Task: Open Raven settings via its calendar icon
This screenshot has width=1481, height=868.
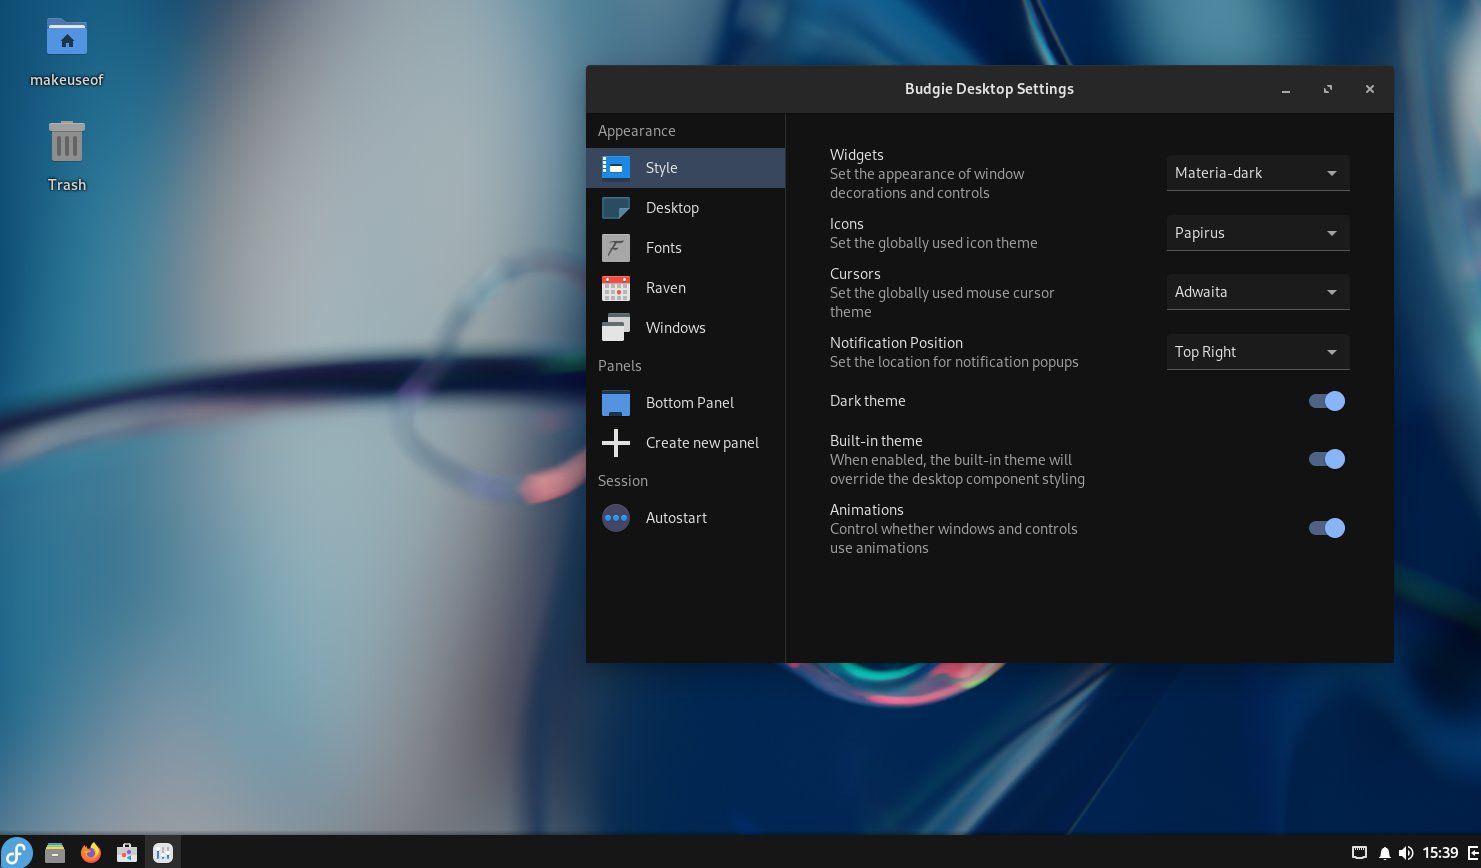Action: [615, 288]
